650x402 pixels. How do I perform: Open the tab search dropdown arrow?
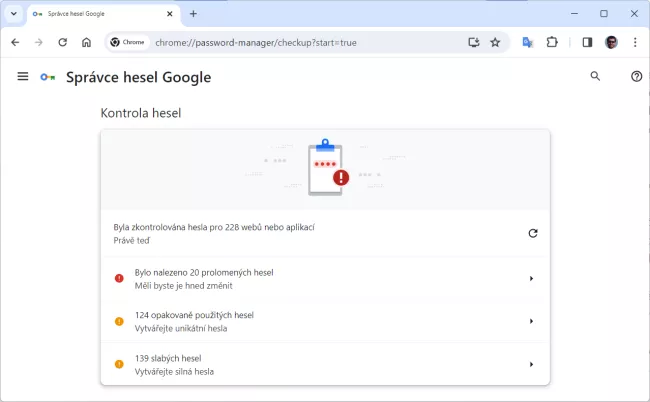click(13, 14)
